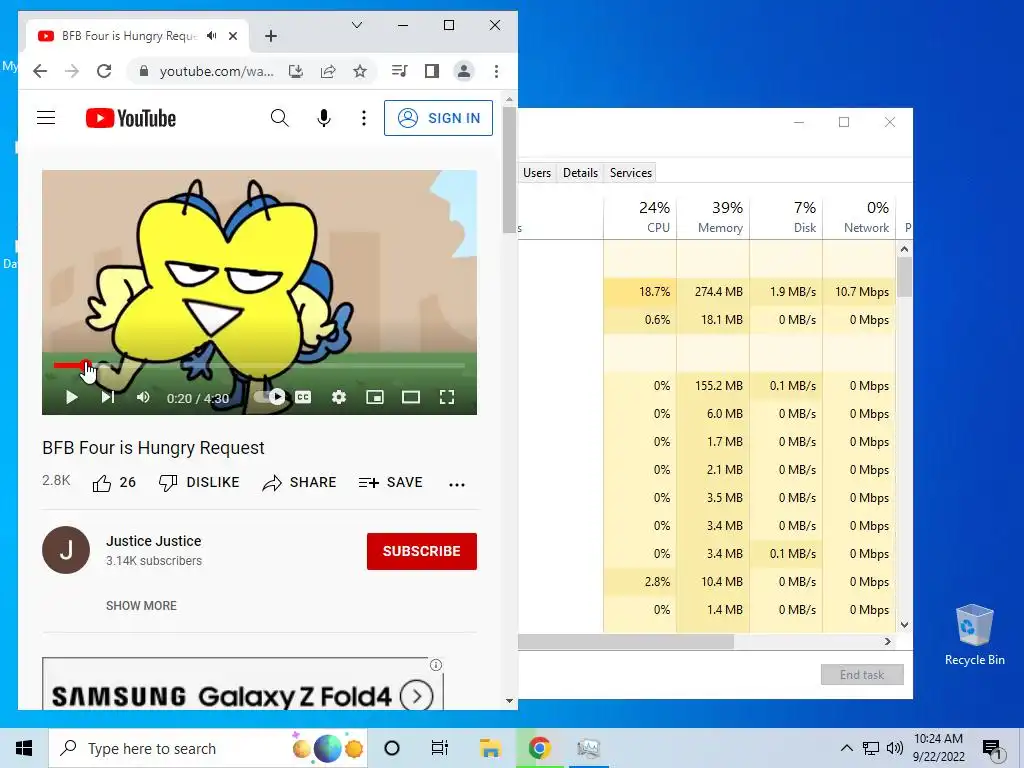The image size is (1024, 768).
Task: Share the video
Action: click(299, 483)
